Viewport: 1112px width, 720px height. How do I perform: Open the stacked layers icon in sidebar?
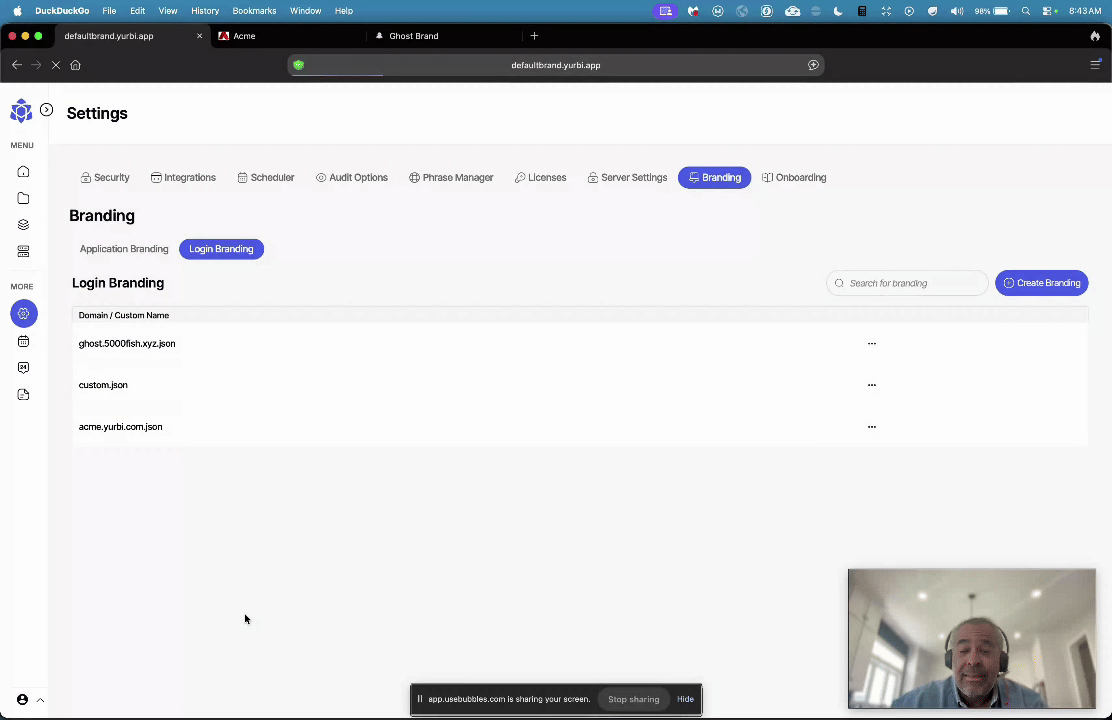click(x=23, y=225)
